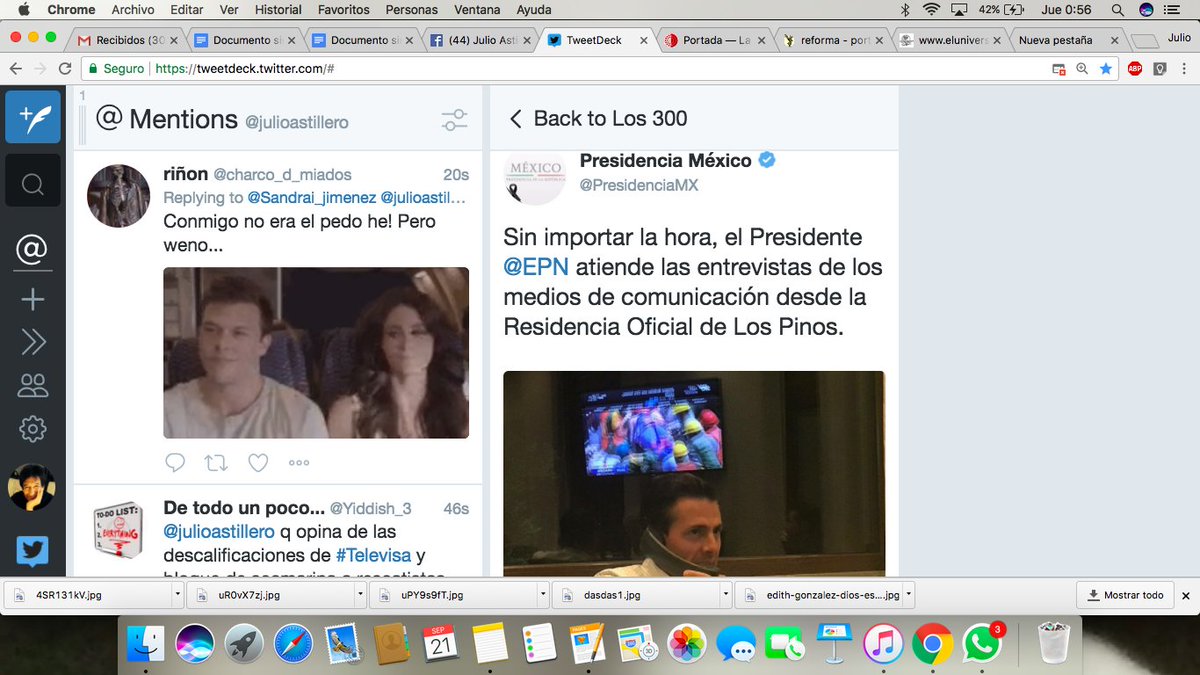1200x675 pixels.
Task: Bookmark the page with the star icon
Action: (x=1105, y=69)
